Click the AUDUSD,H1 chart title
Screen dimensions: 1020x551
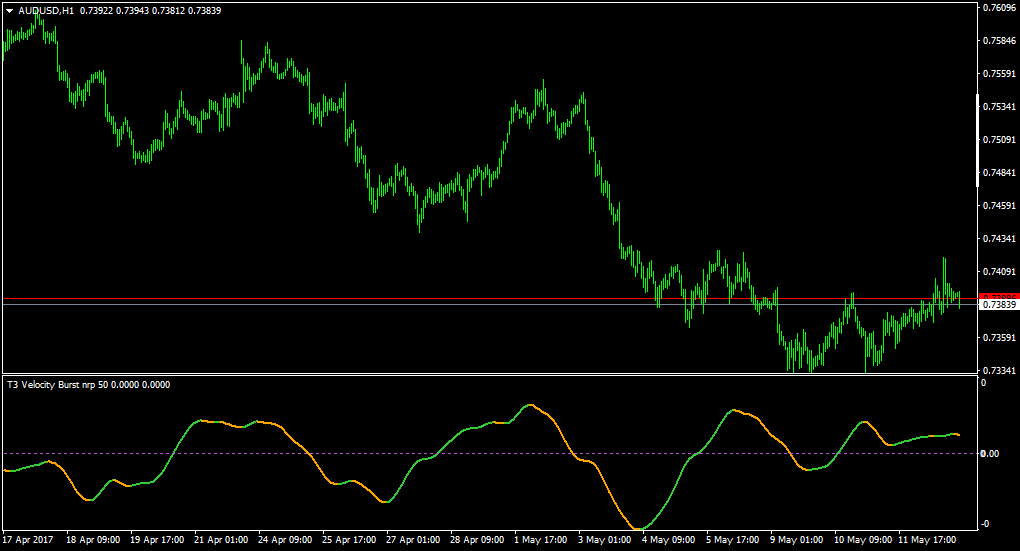46,11
